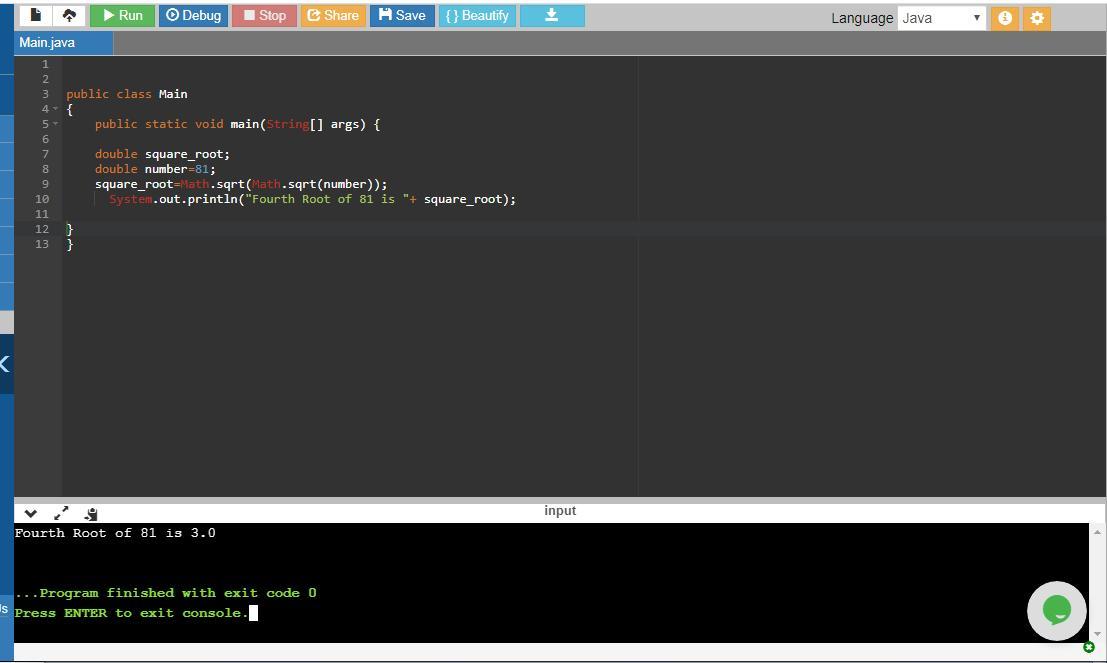1107x663 pixels.
Task: Expand the console to fullscreen
Action: click(61, 513)
